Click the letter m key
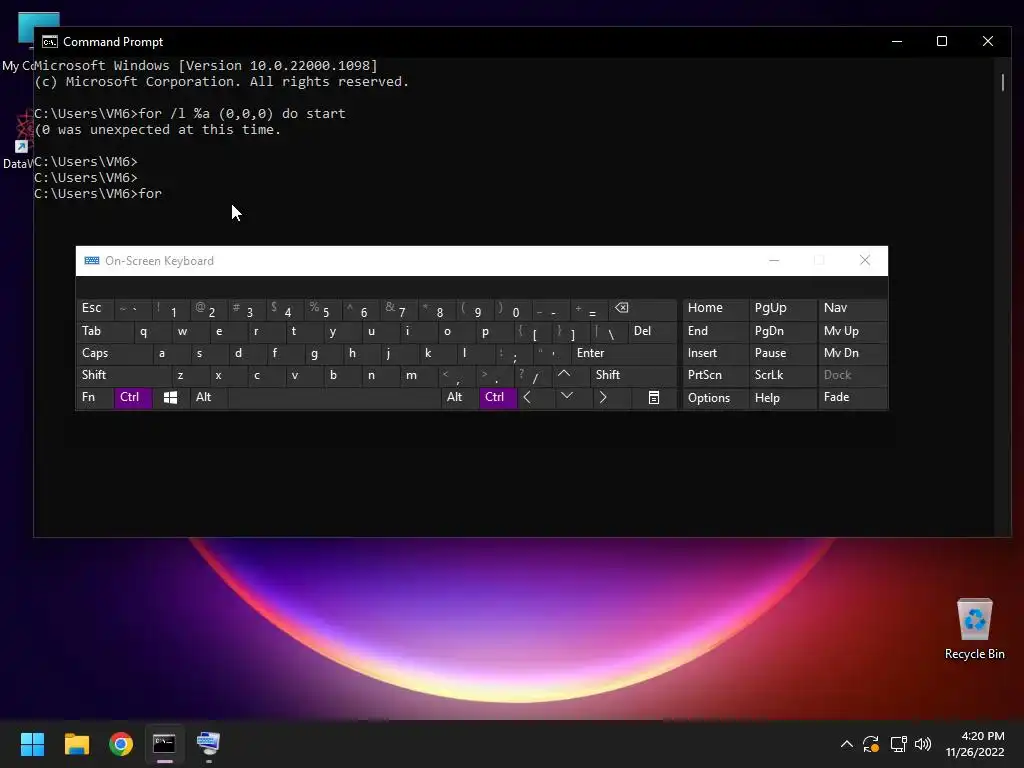Image resolution: width=1024 pixels, height=768 pixels. coord(417,375)
